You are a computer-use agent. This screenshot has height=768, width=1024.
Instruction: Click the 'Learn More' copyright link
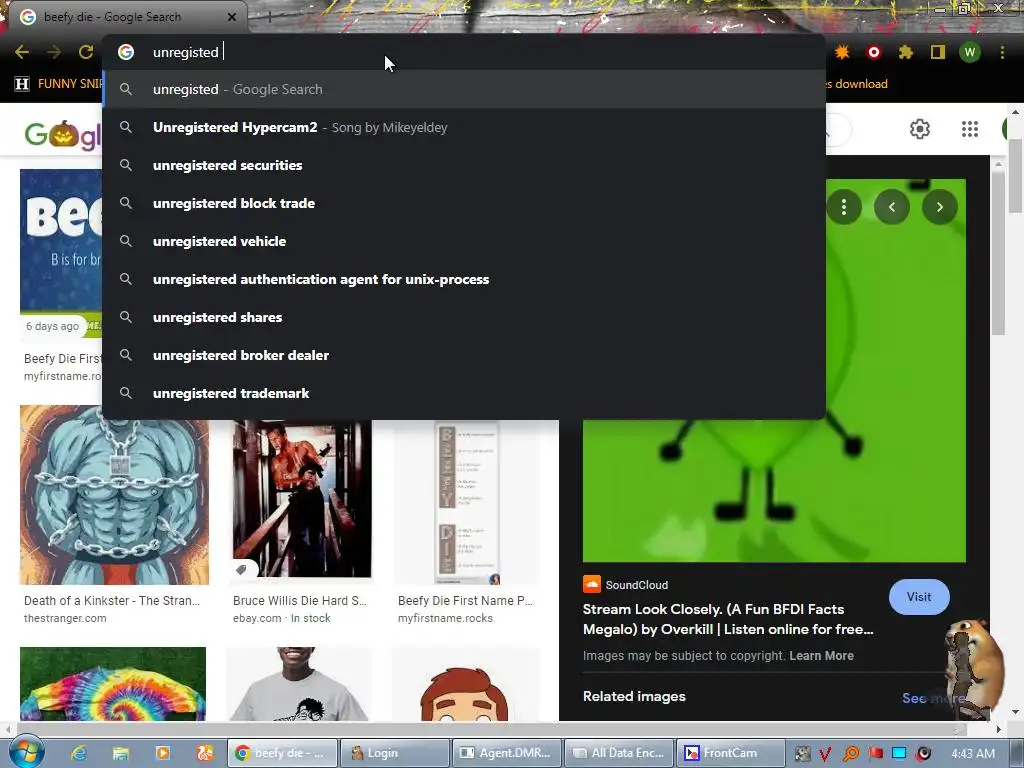(x=821, y=656)
